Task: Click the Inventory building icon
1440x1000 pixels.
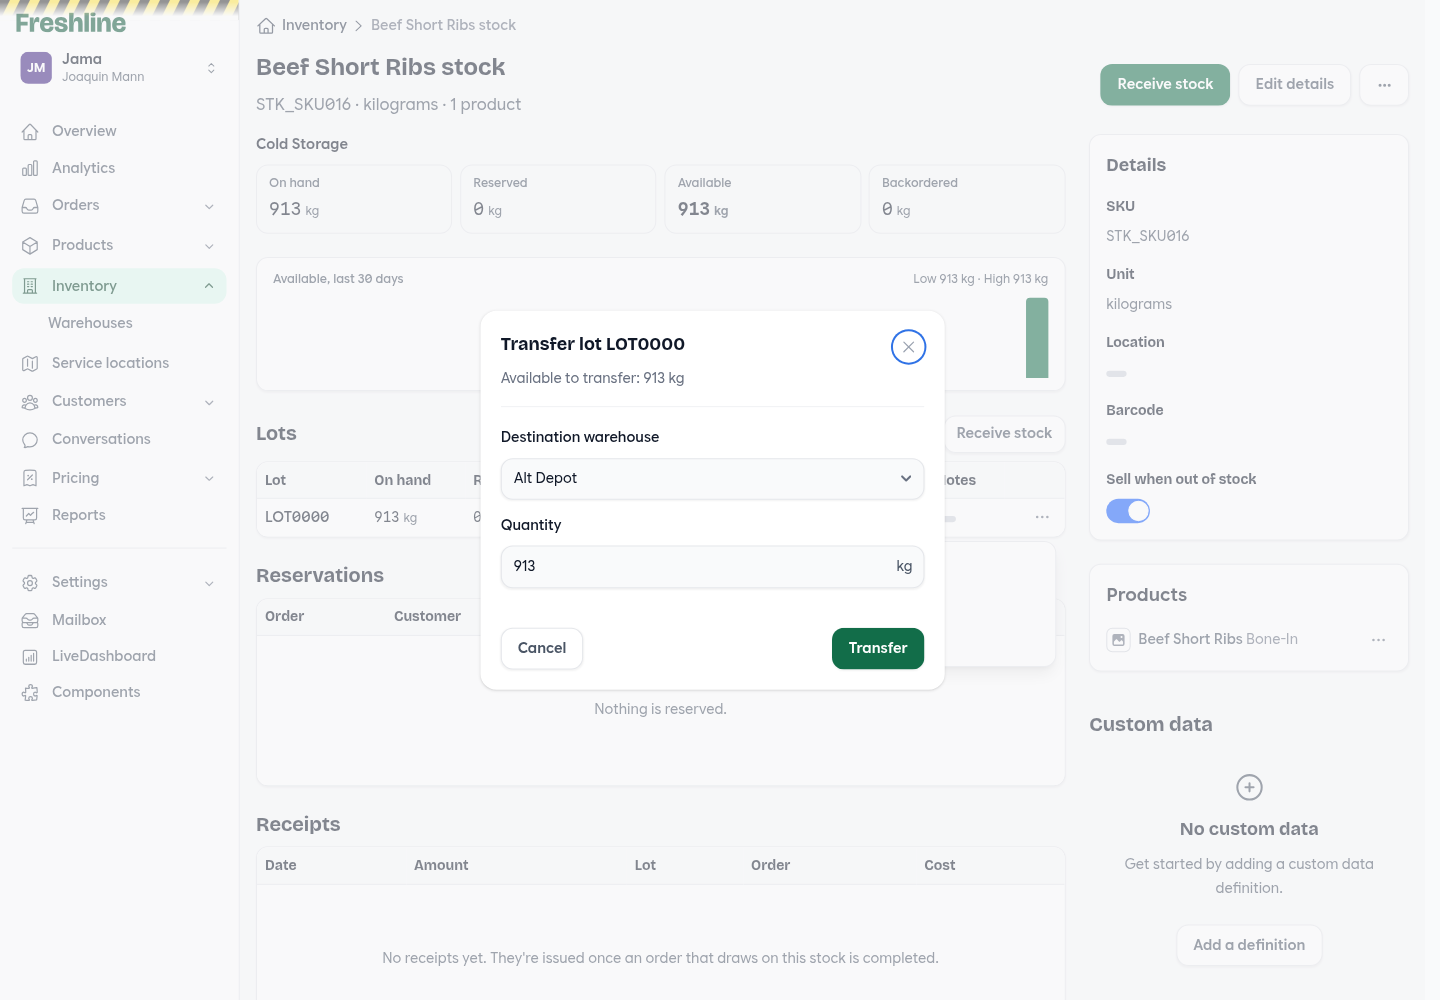Action: pos(30,286)
